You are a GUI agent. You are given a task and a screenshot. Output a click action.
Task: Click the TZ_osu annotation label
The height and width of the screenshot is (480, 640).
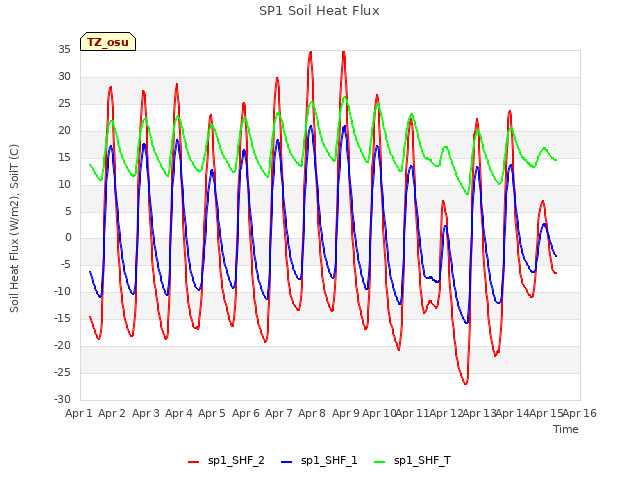(x=108, y=42)
